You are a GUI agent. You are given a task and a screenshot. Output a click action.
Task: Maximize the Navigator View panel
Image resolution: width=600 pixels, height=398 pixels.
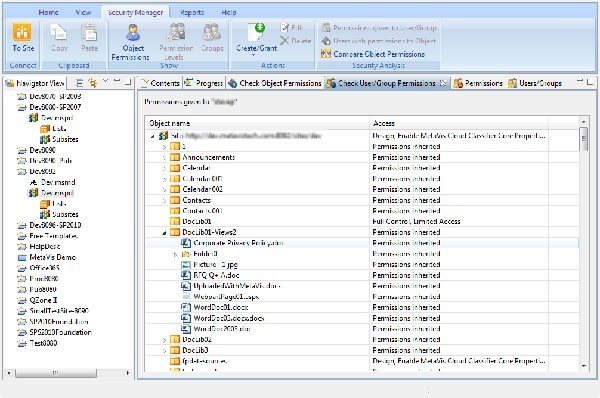pos(129,82)
